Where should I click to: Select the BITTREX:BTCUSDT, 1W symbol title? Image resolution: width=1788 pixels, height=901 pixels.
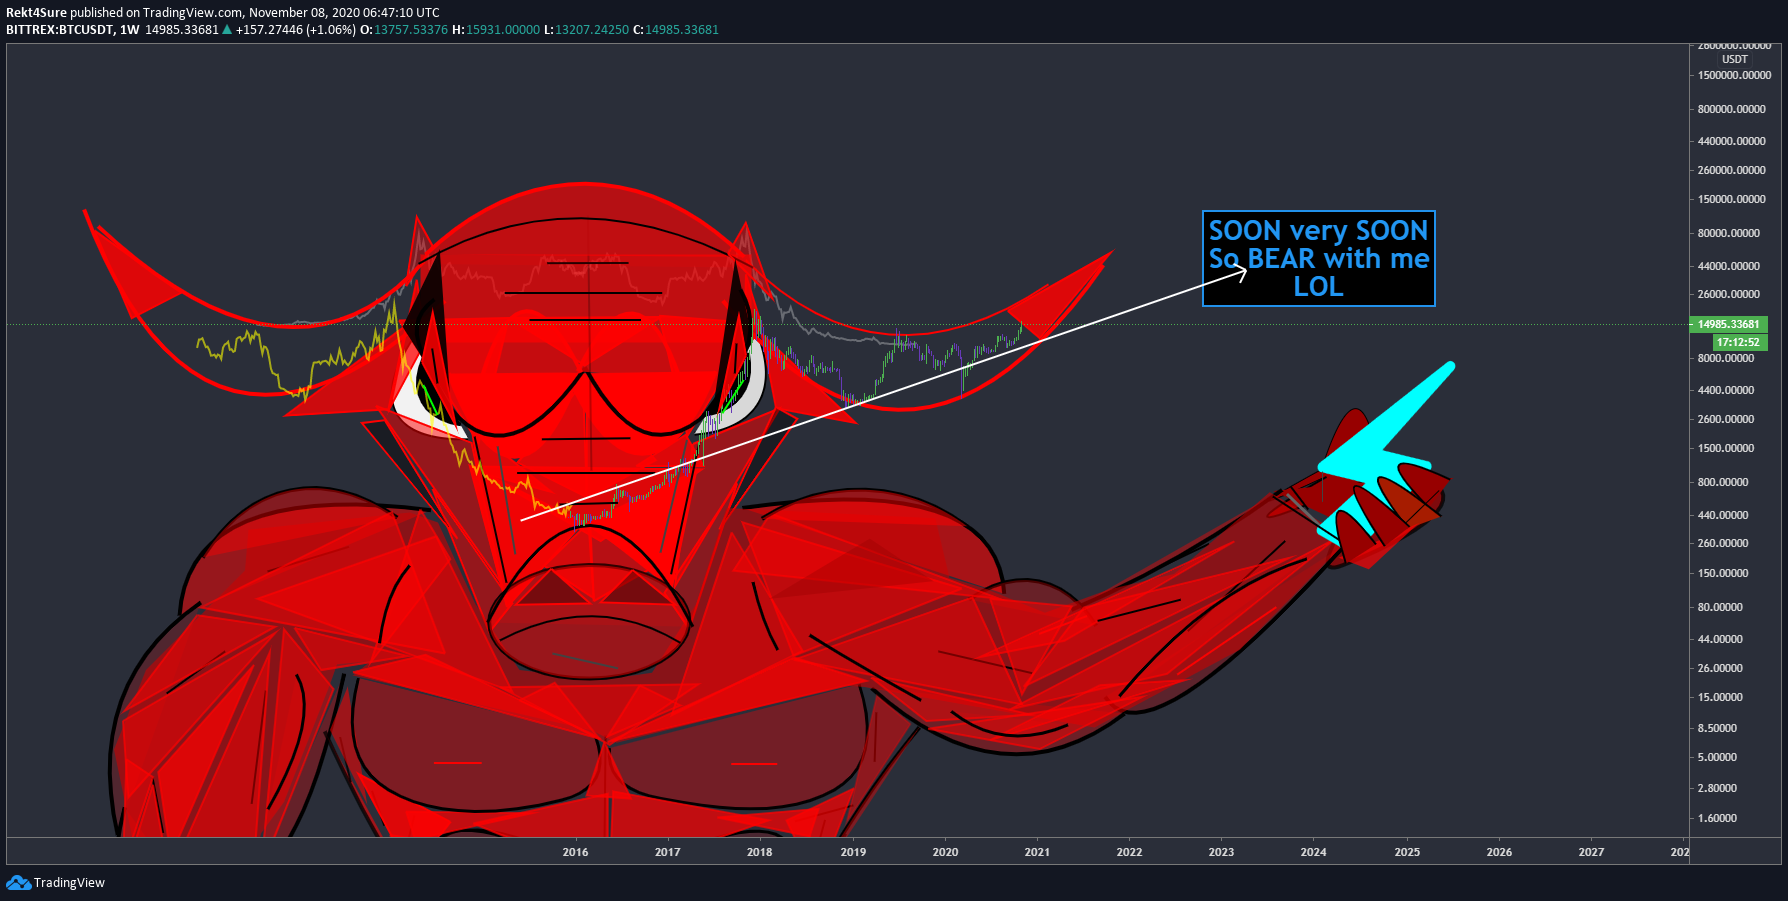tap(73, 29)
